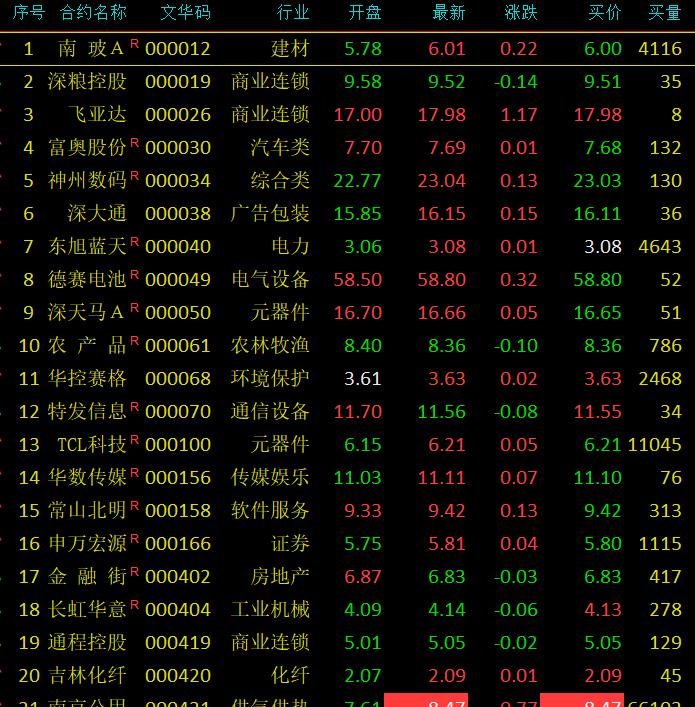Click buy volume 4643 for 东旭蓝天
This screenshot has width=695, height=707.
tap(660, 247)
